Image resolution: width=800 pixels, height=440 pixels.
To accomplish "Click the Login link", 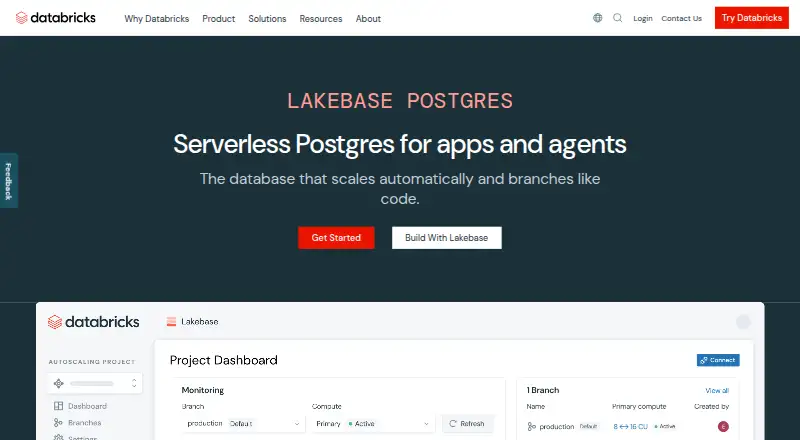I will tap(643, 18).
